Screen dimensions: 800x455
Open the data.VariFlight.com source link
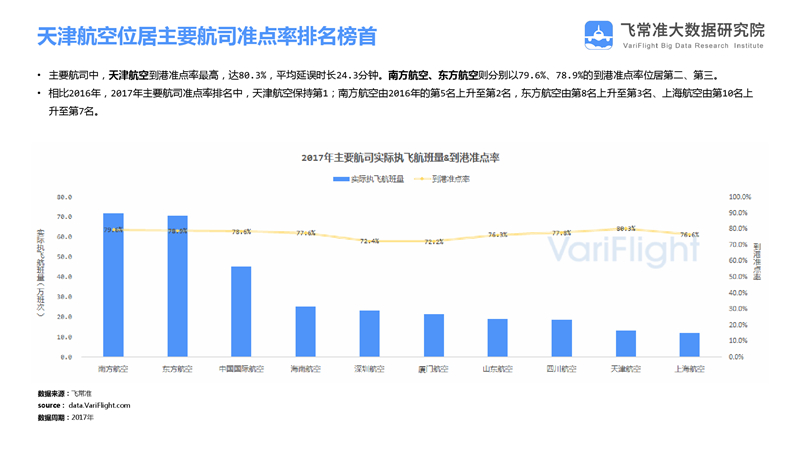coord(99,406)
